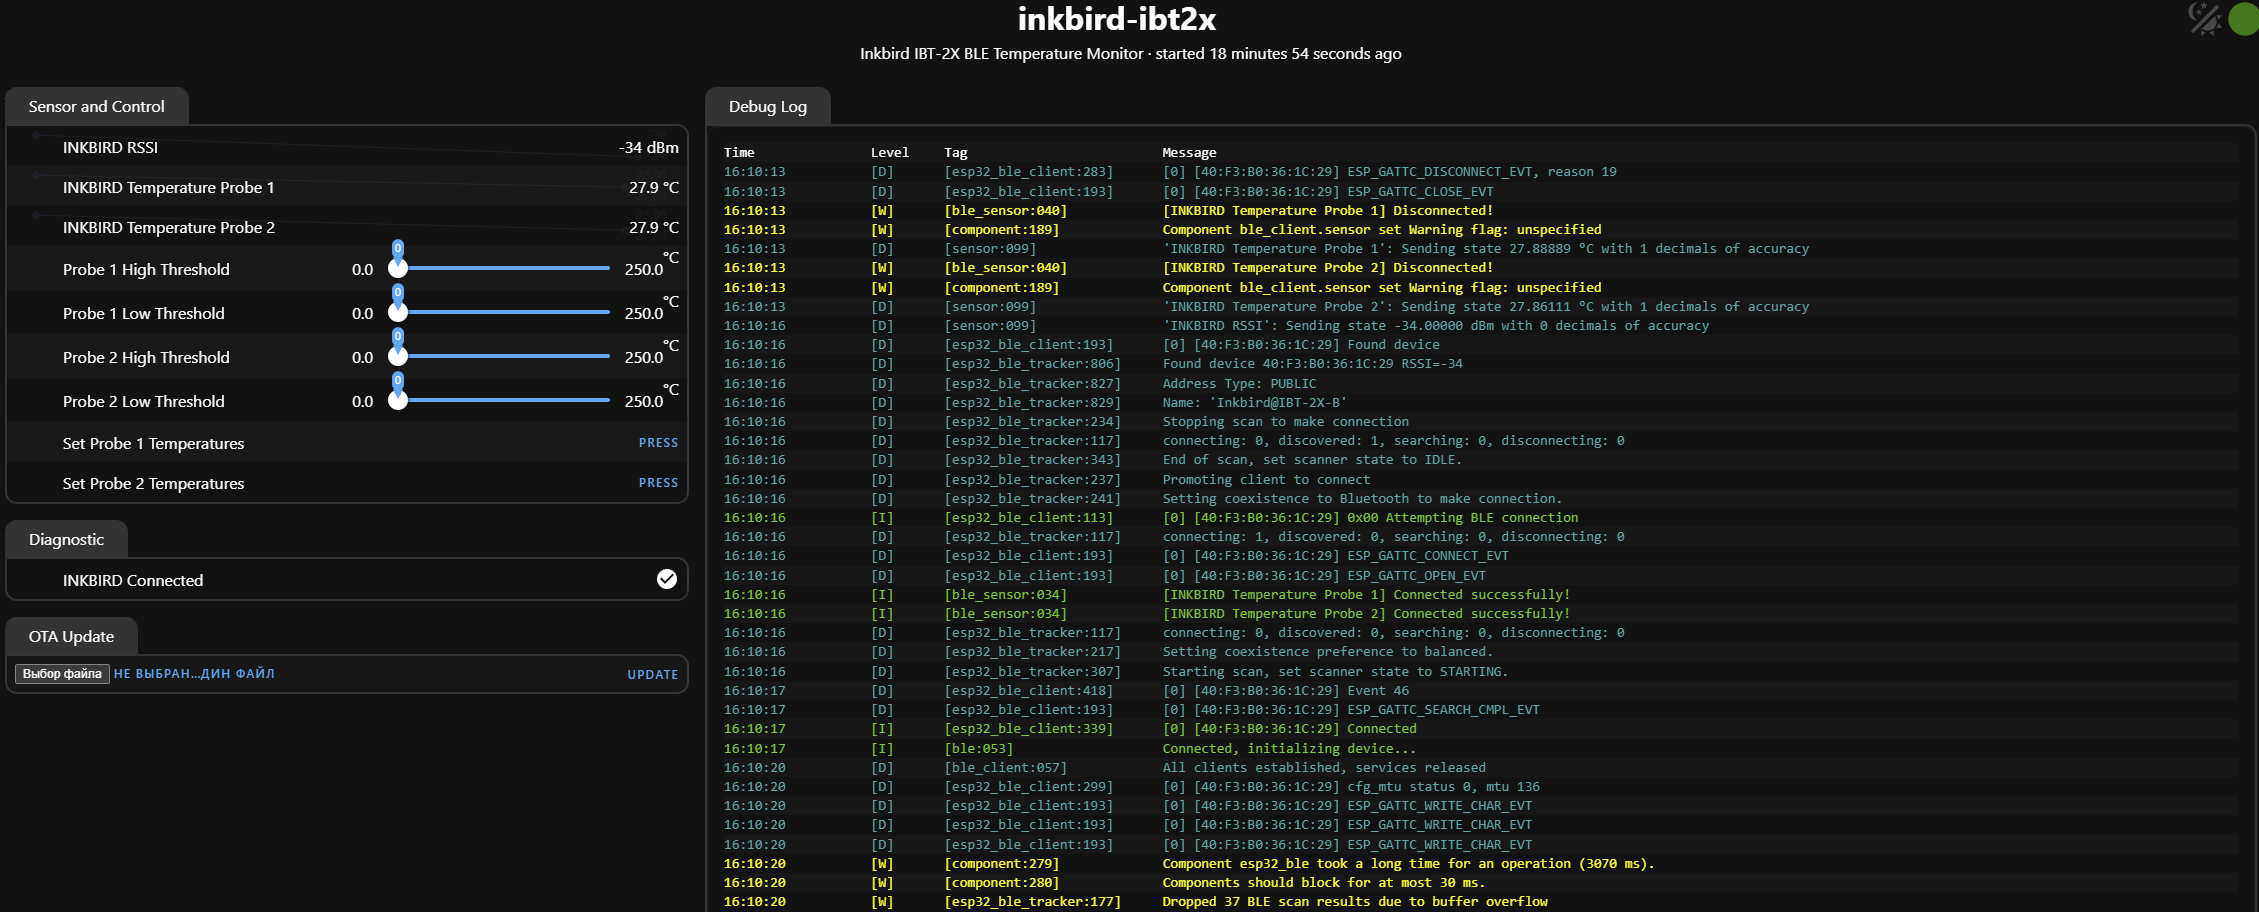Screen dimensions: 2259x912
Task: Click '[INKBIRD Temperature Probe 2] Disconnected!' warning
Action: coord(1327,267)
